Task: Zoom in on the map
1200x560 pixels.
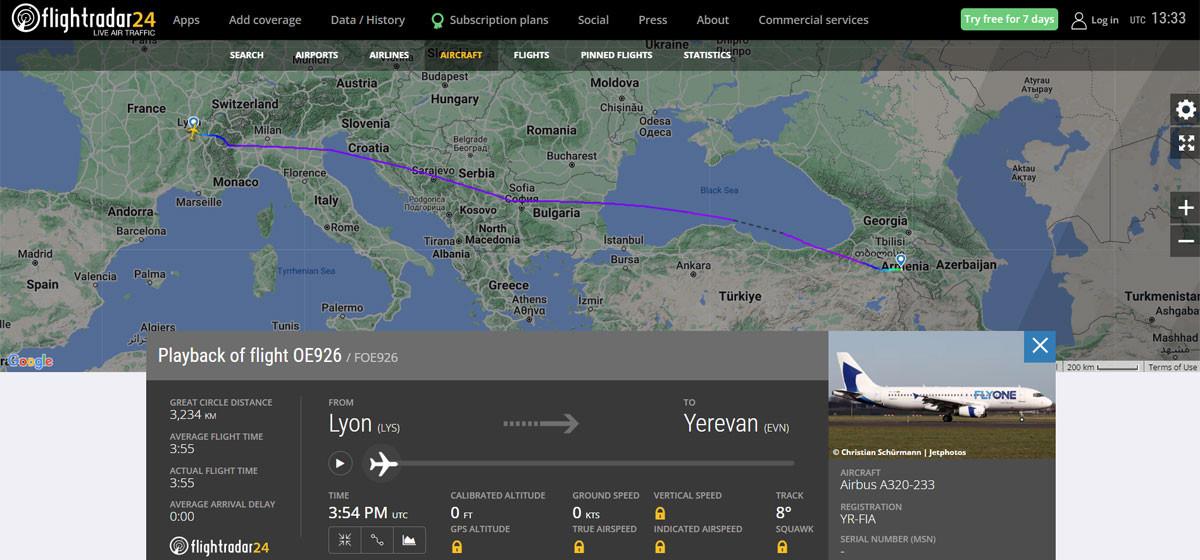Action: coord(1186,208)
